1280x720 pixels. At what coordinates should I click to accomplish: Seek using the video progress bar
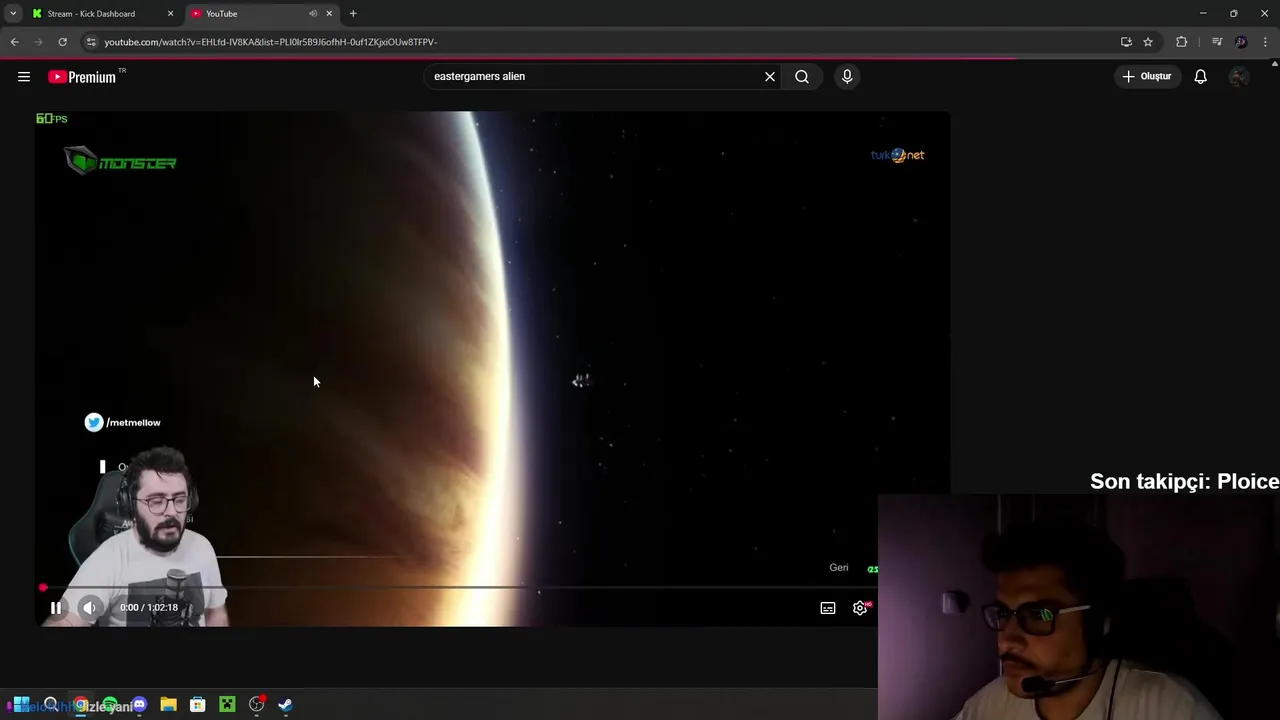click(458, 587)
